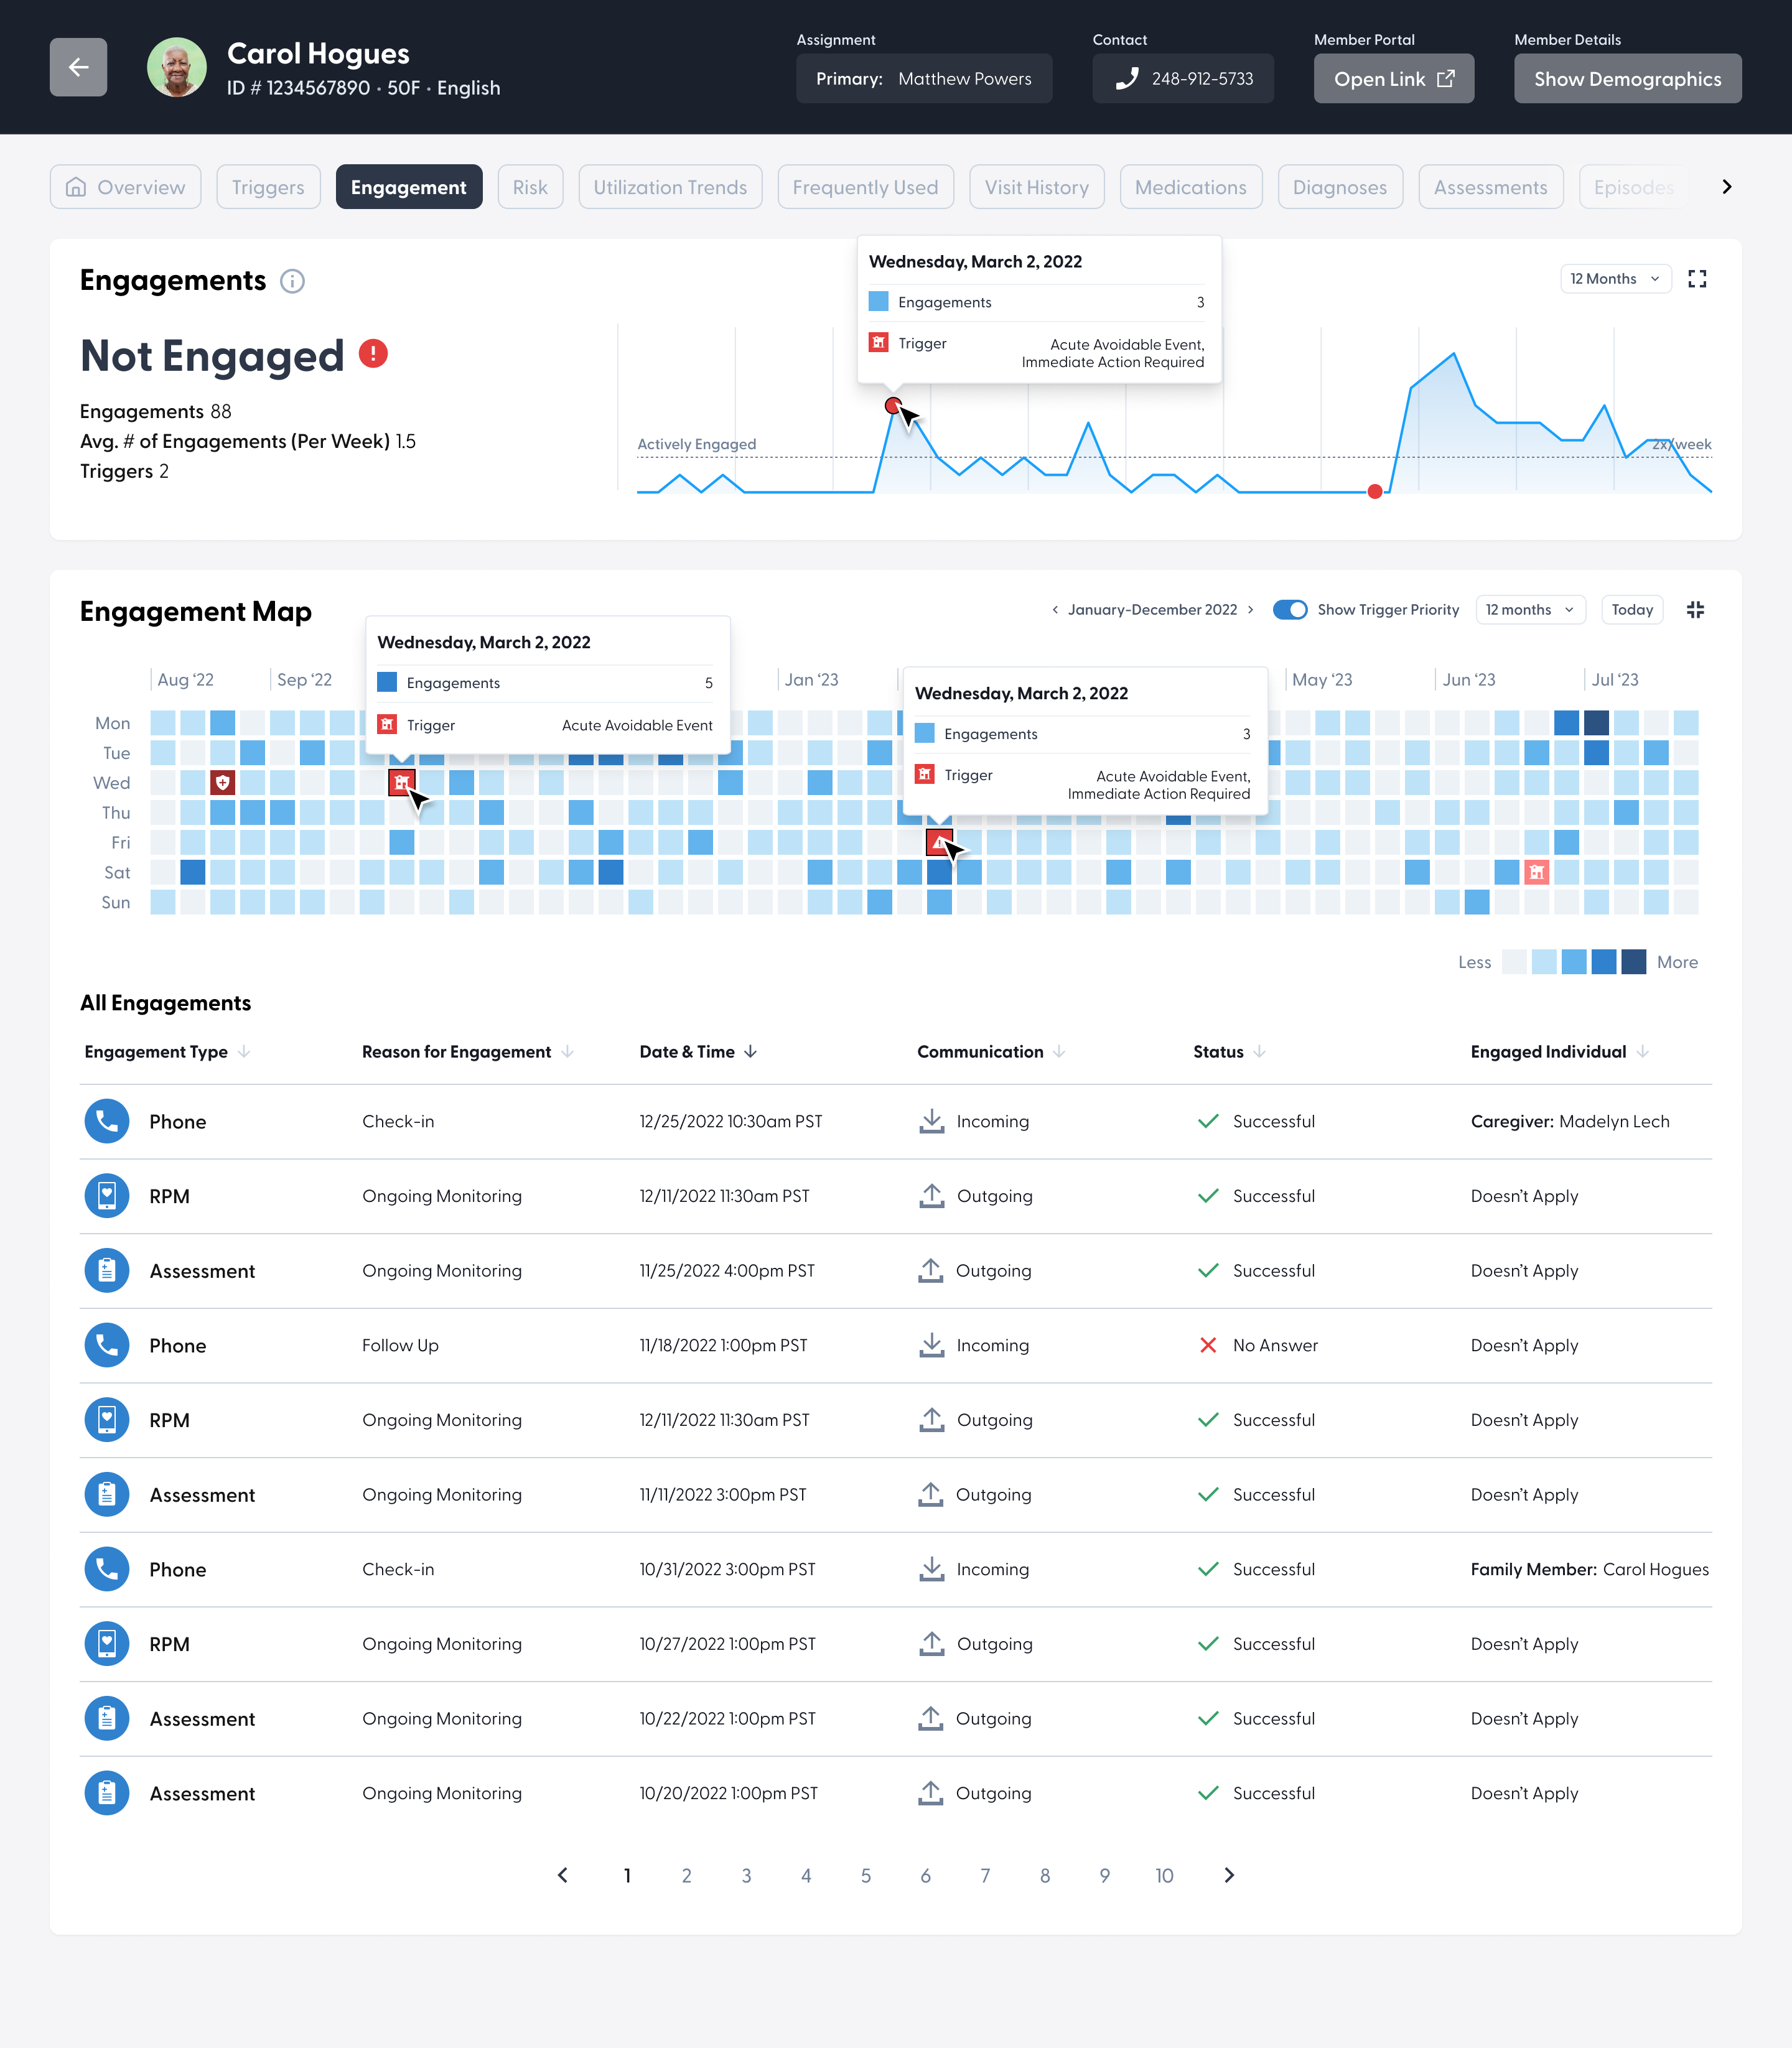Open the info tooltip next to Engagements heading
Screen dimensions: 1792x2048
click(x=292, y=281)
